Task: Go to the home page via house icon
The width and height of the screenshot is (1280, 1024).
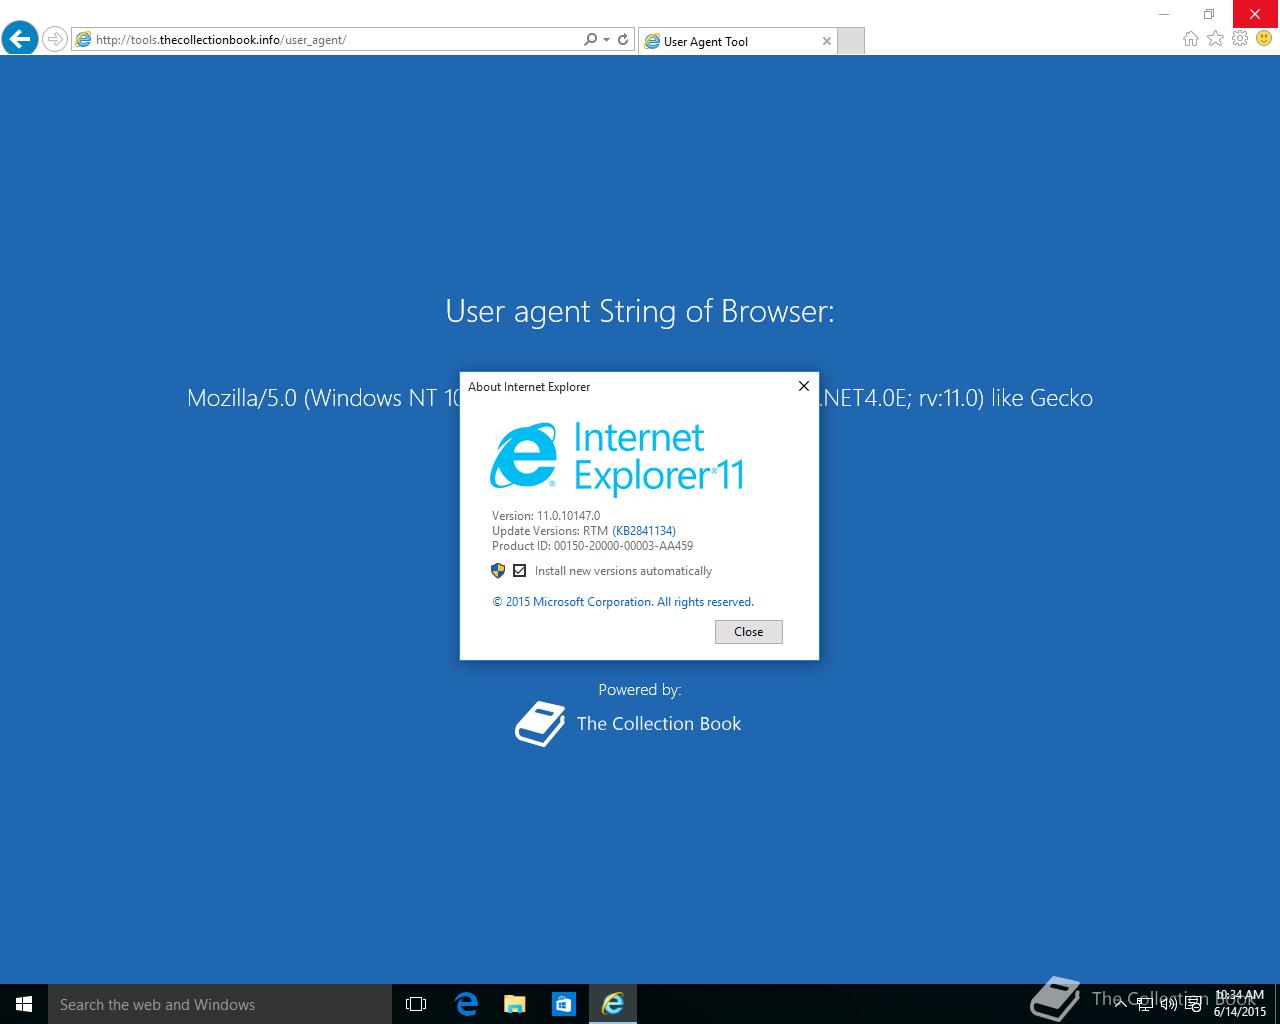Action: [1190, 39]
